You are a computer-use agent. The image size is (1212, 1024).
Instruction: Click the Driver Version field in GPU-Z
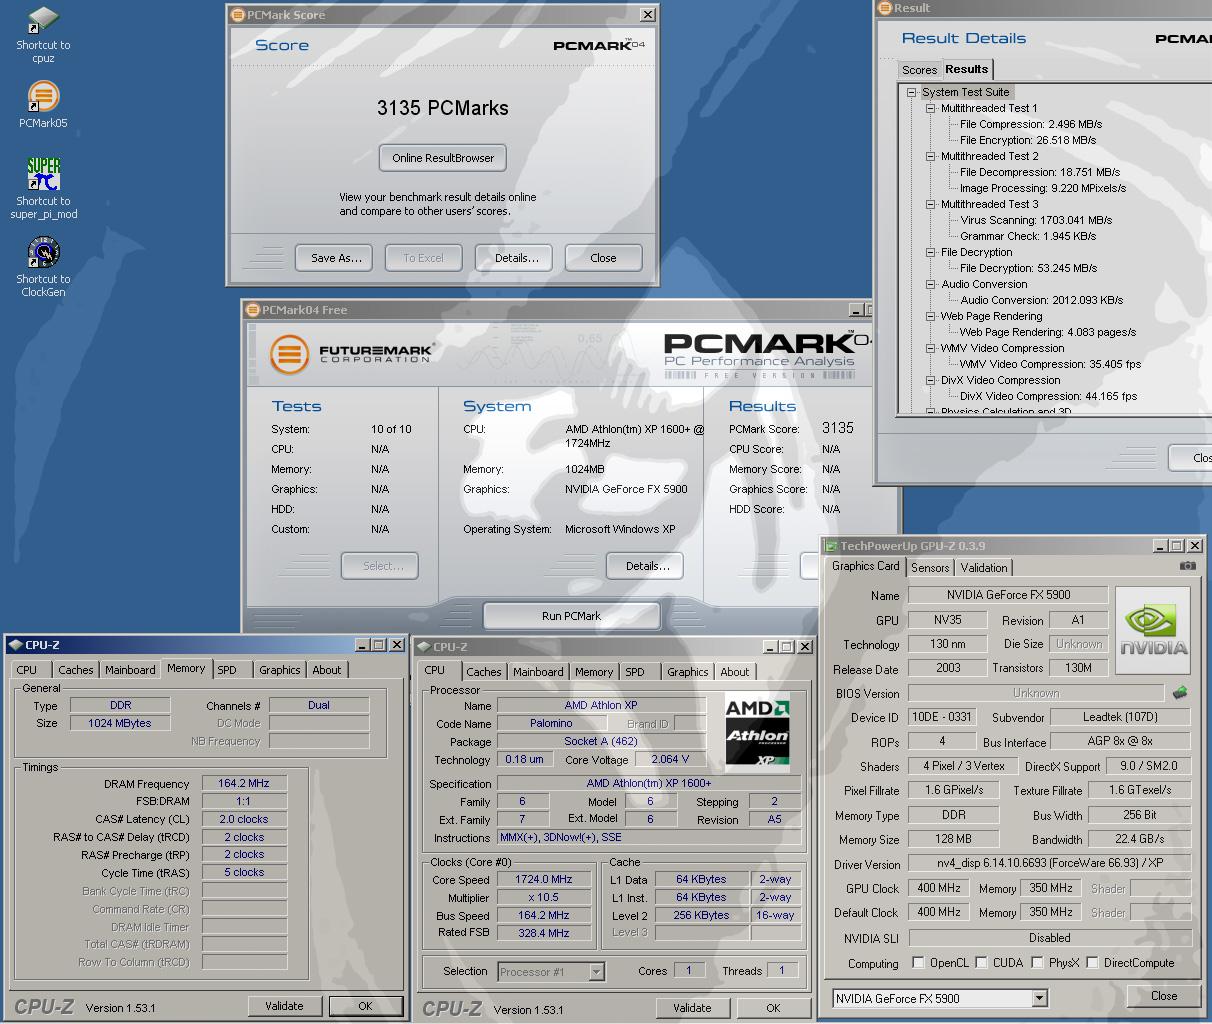tap(1049, 864)
